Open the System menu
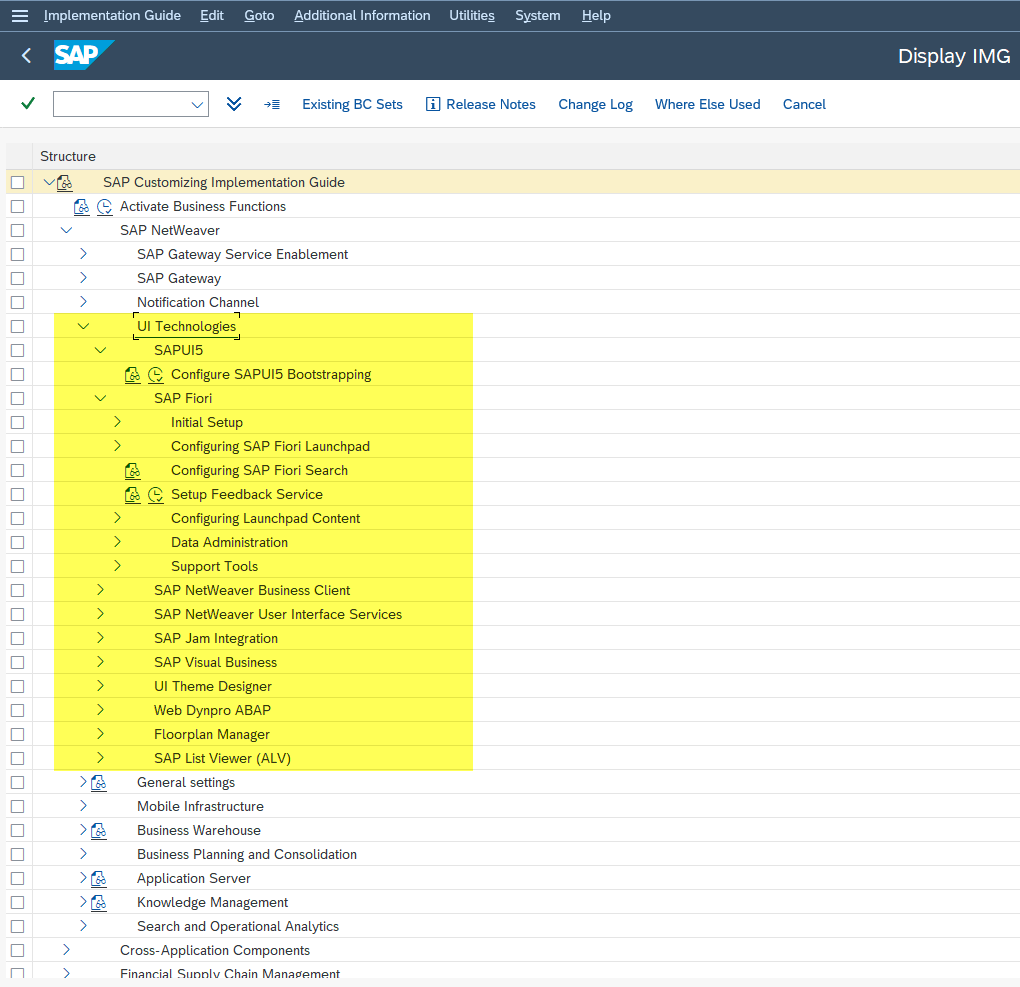Viewport: 1020px width, 987px height. click(x=537, y=16)
